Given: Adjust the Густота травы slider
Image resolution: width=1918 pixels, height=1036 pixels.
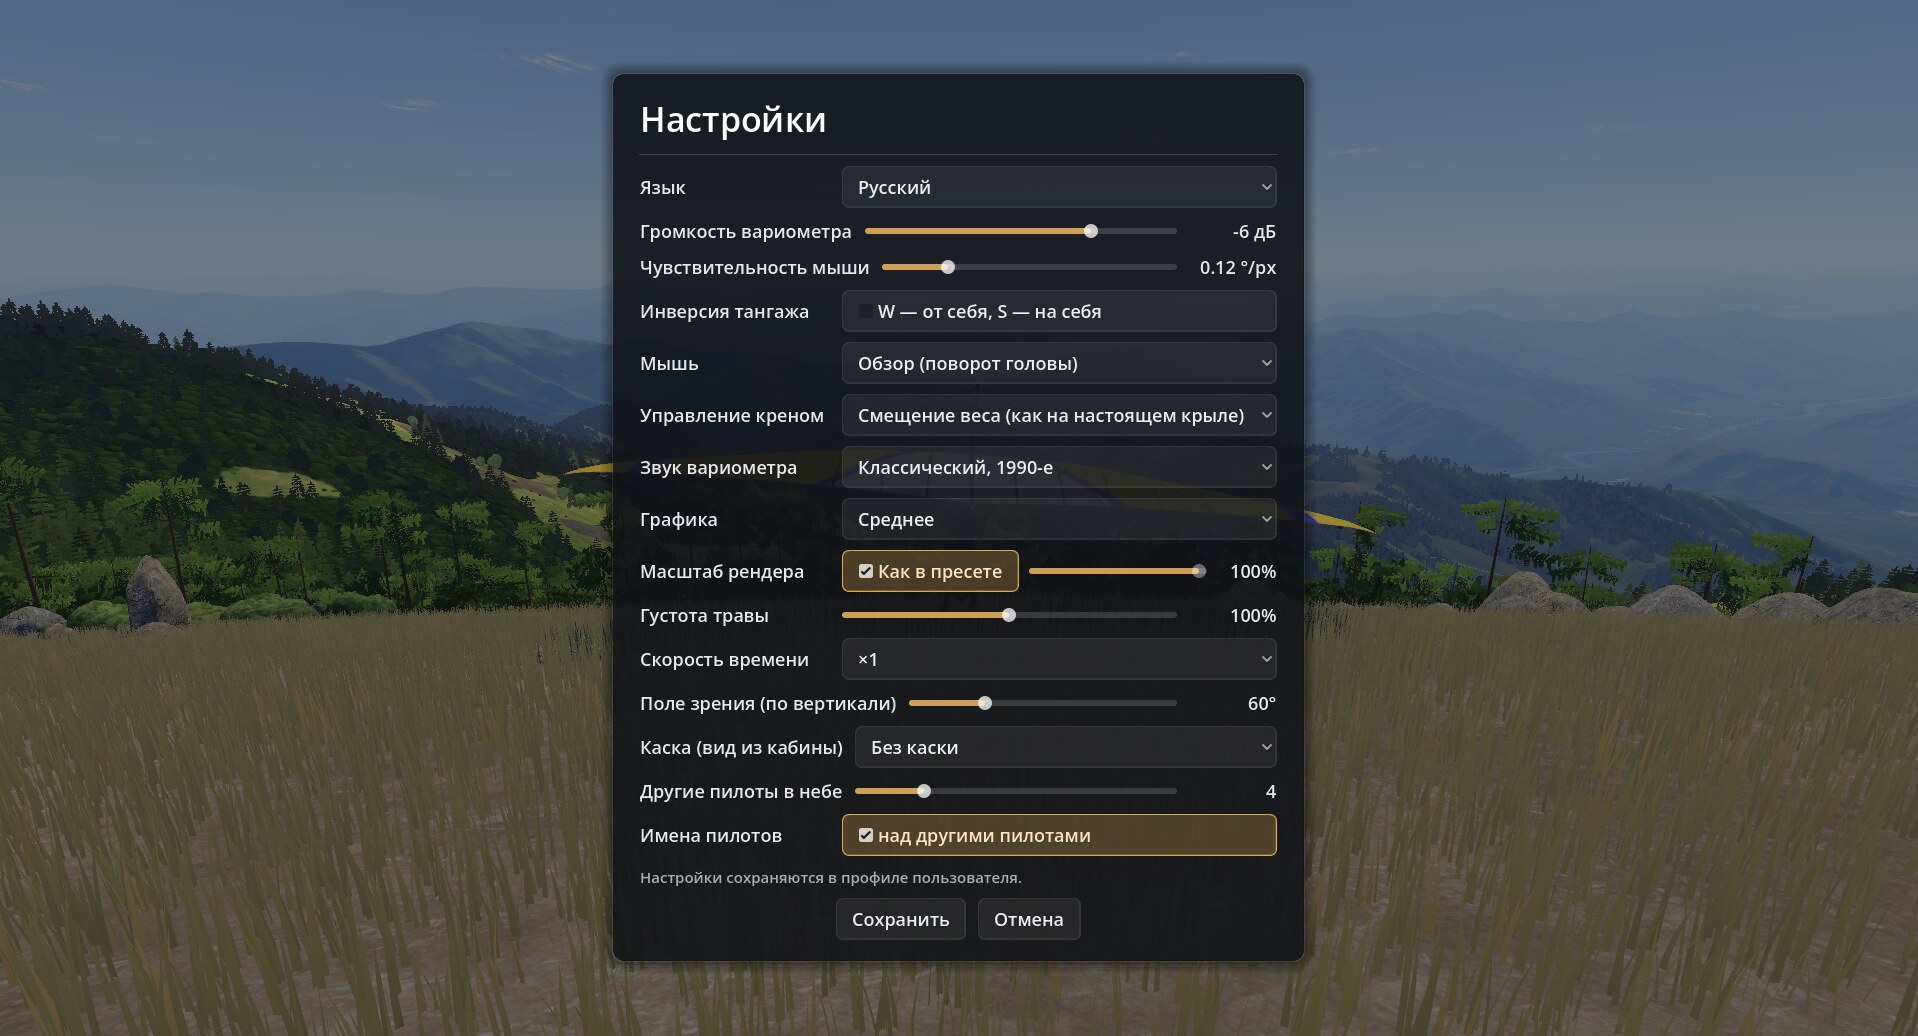Looking at the screenshot, I should coord(1009,615).
